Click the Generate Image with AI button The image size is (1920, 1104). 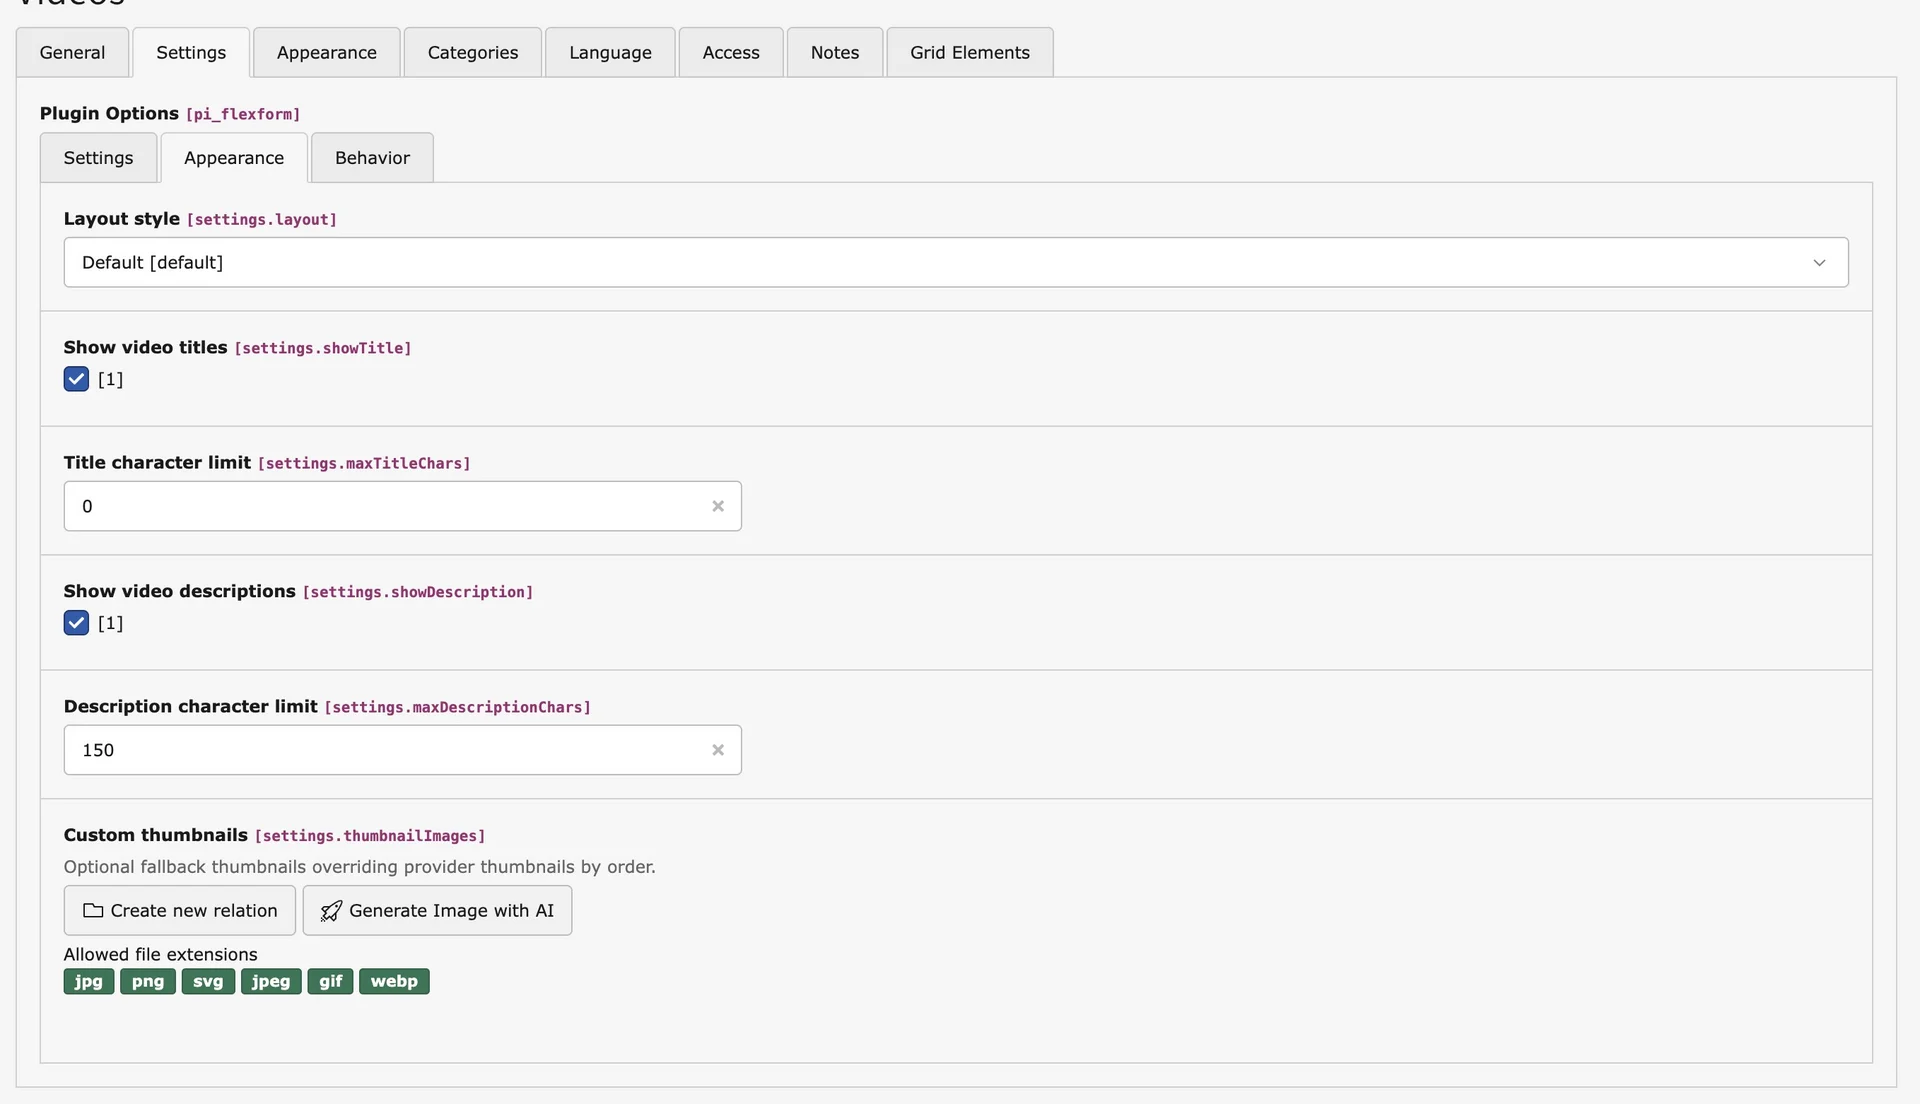[437, 910]
